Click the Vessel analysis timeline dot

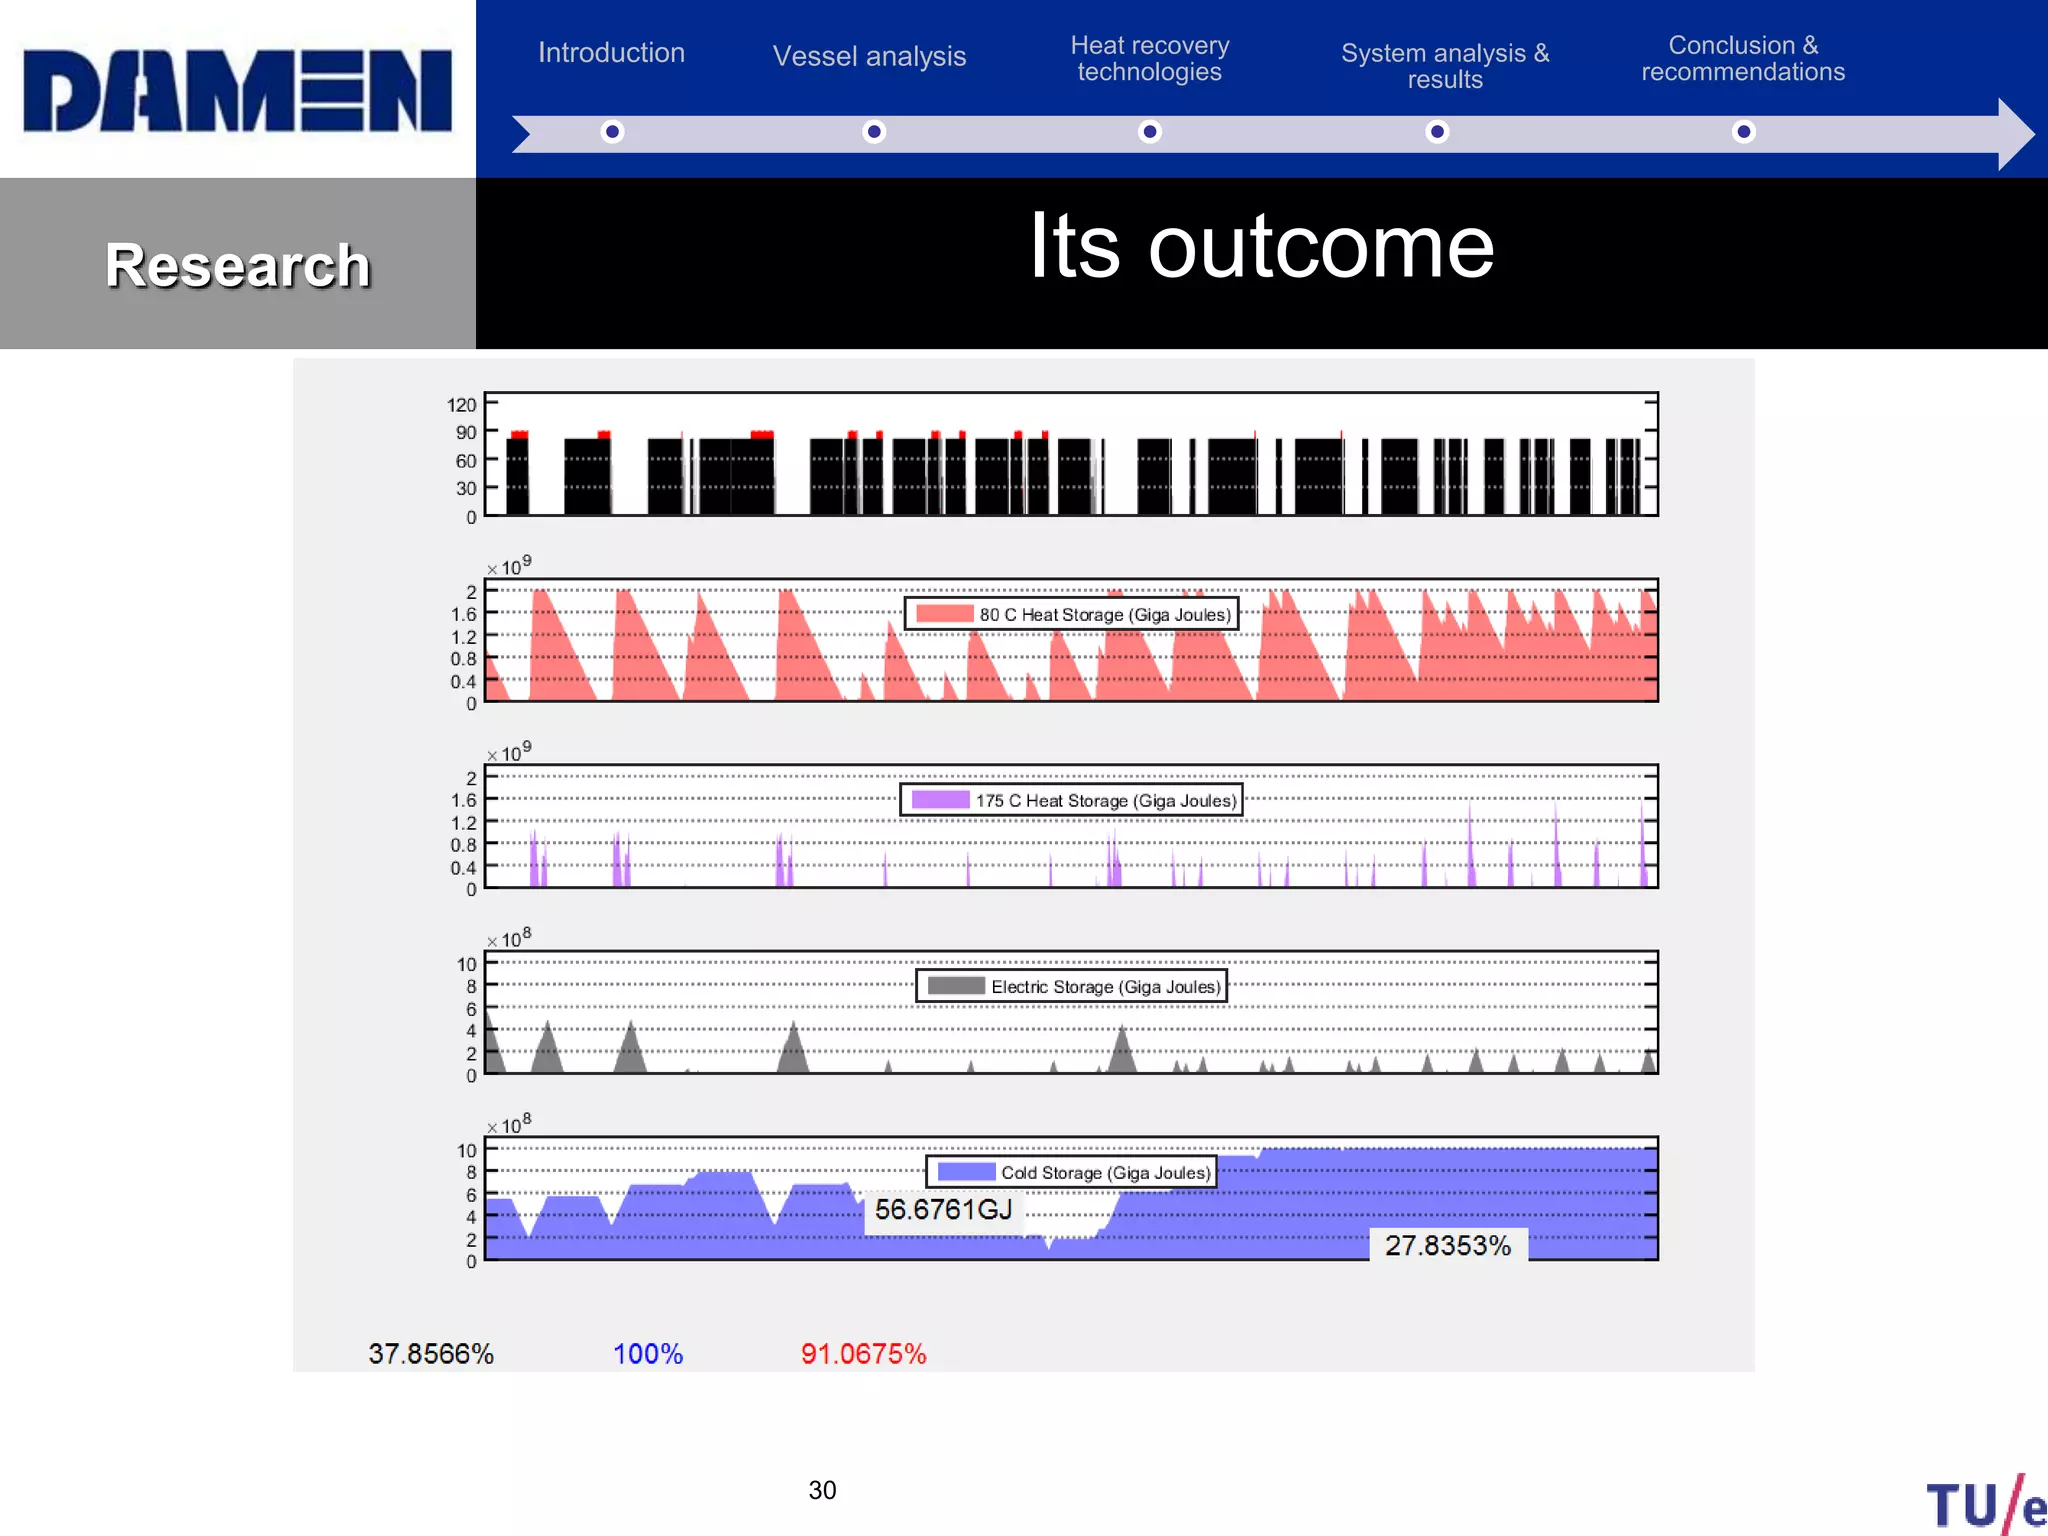tap(874, 132)
